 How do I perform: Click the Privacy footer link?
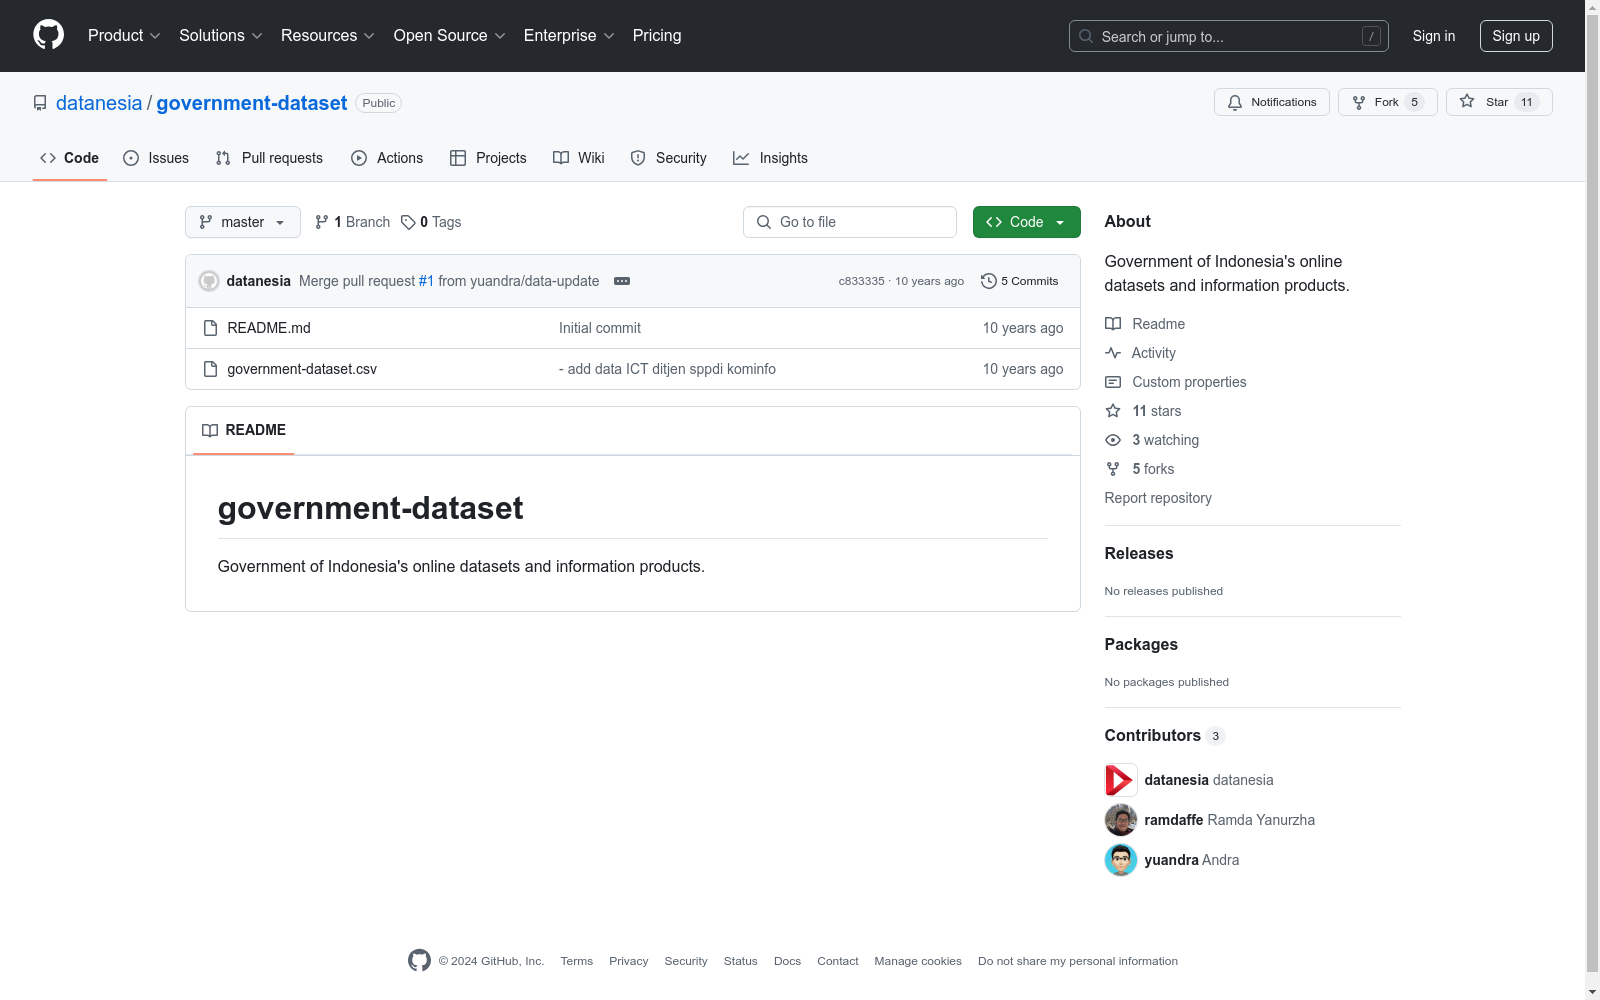point(629,961)
